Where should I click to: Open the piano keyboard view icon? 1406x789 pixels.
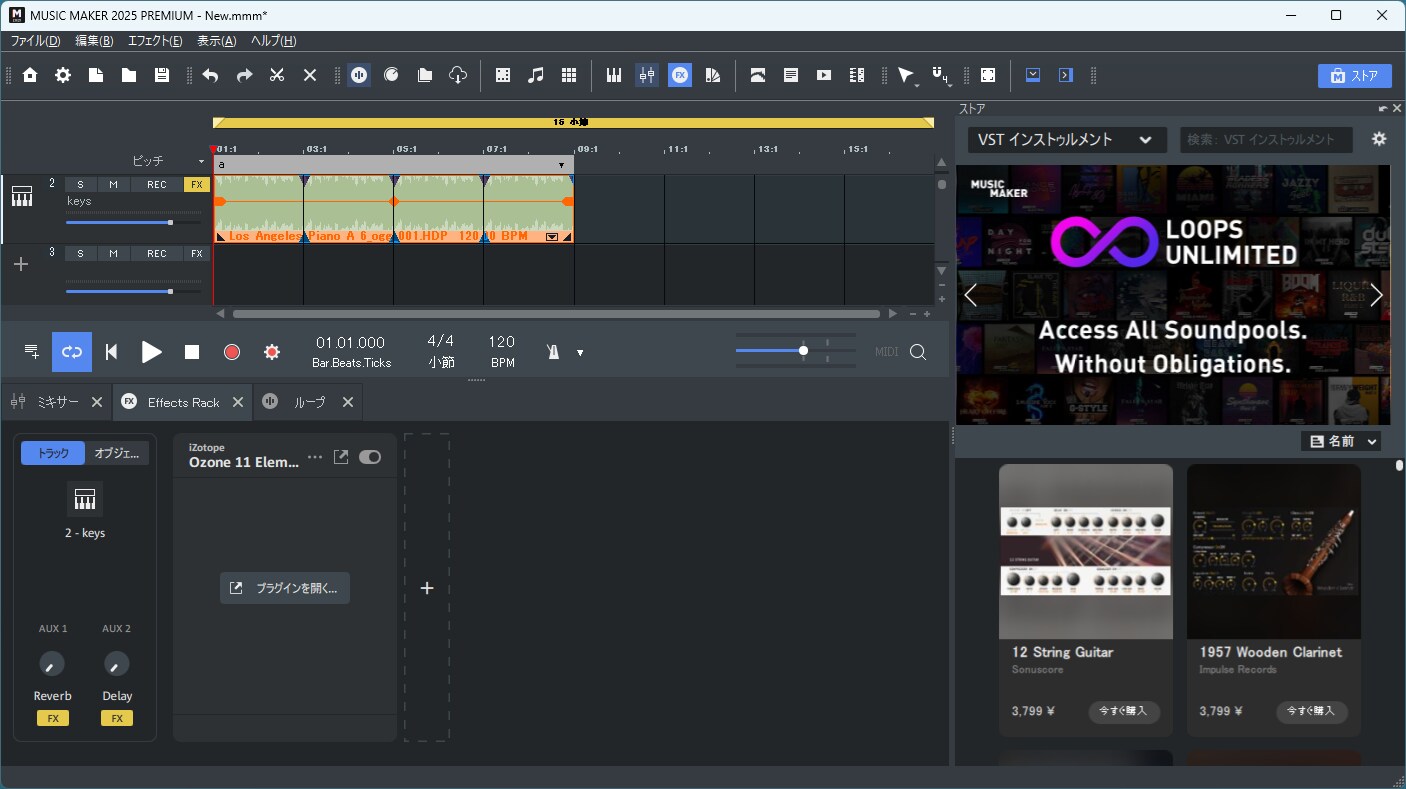click(614, 75)
